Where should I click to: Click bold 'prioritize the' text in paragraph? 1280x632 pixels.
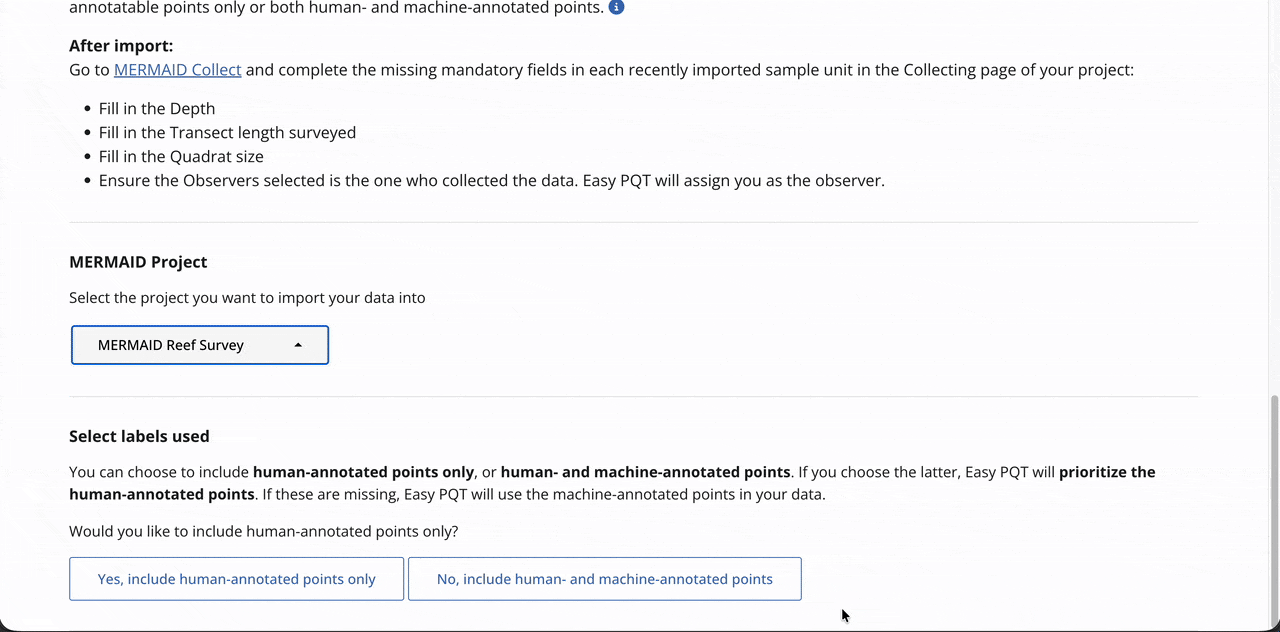[x=1107, y=472]
